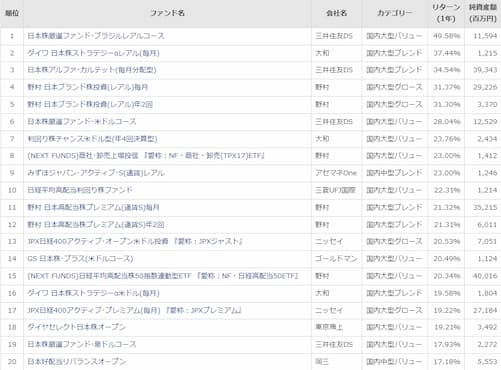Click net assets value 40,016
The height and width of the screenshot is (370, 501).
[x=485, y=276]
